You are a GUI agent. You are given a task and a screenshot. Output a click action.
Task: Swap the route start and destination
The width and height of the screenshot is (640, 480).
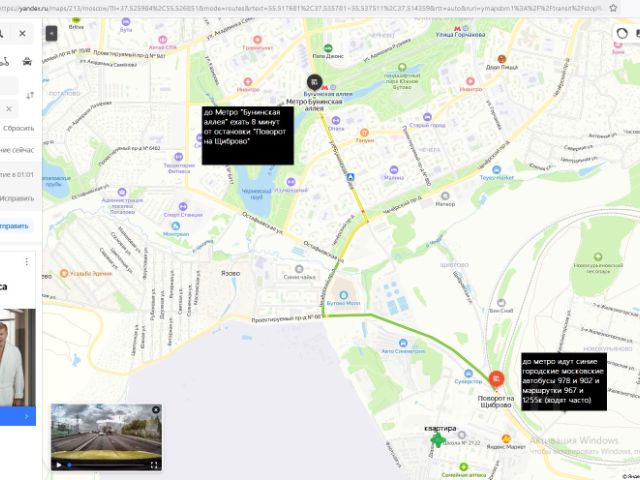[x=30, y=96]
